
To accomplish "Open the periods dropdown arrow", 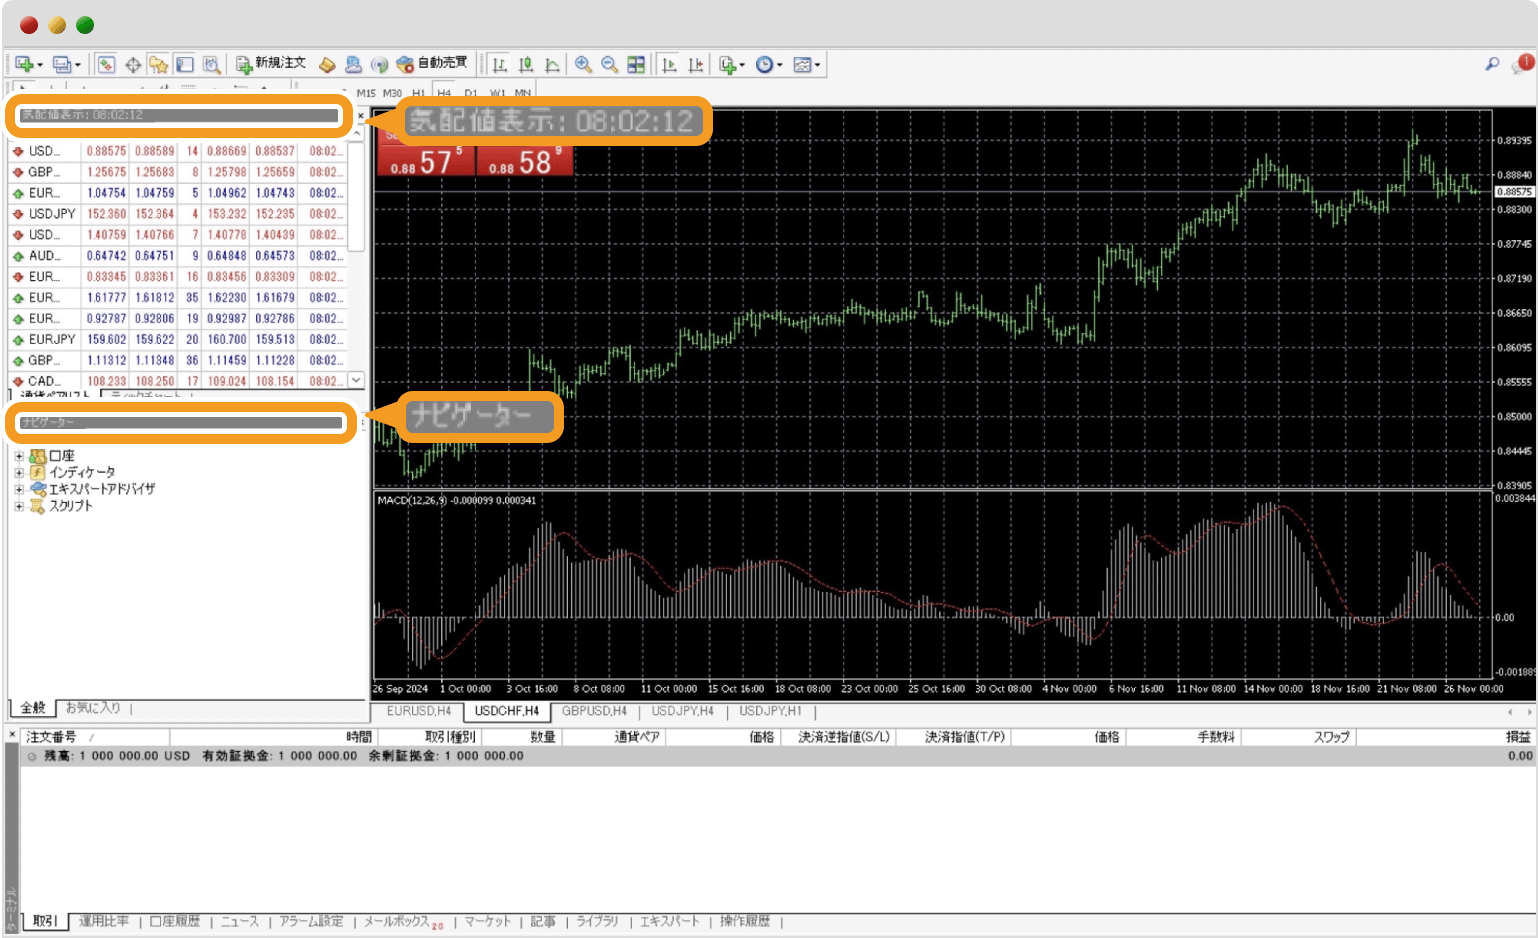I will tap(780, 66).
